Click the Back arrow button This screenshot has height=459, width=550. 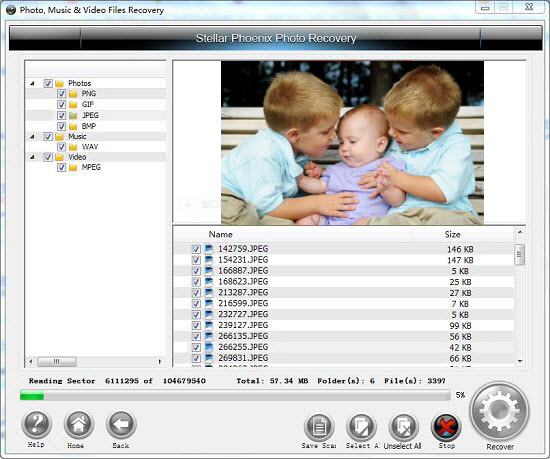pyautogui.click(x=121, y=424)
